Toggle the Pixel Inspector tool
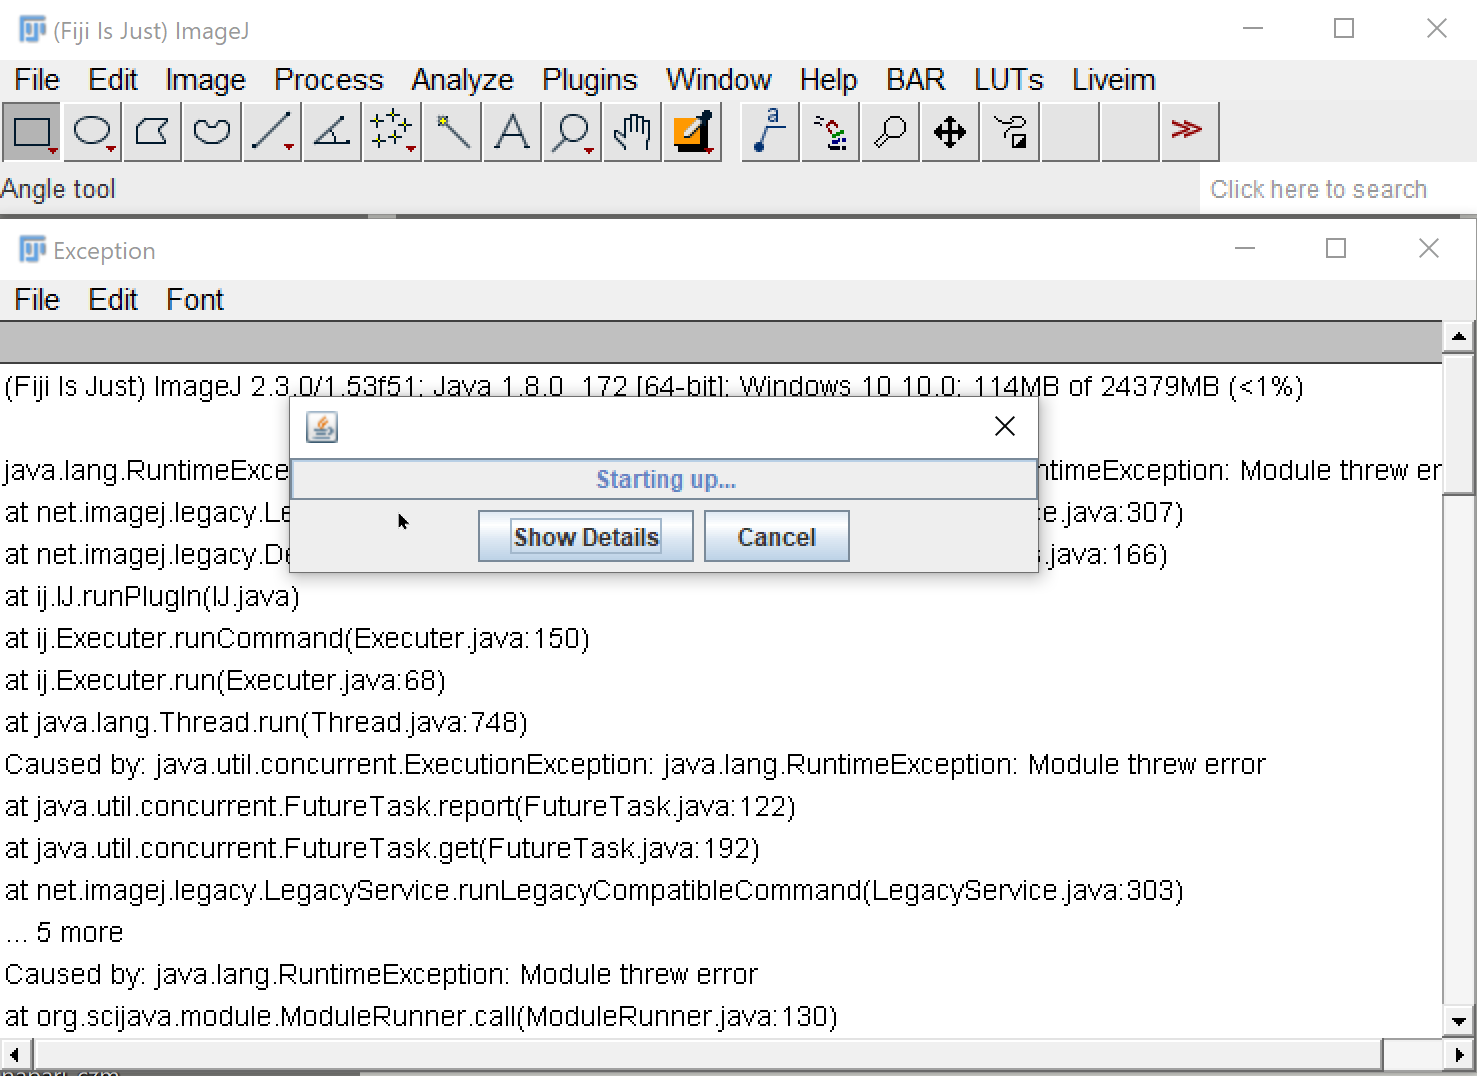The width and height of the screenshot is (1477, 1076). tap(829, 131)
